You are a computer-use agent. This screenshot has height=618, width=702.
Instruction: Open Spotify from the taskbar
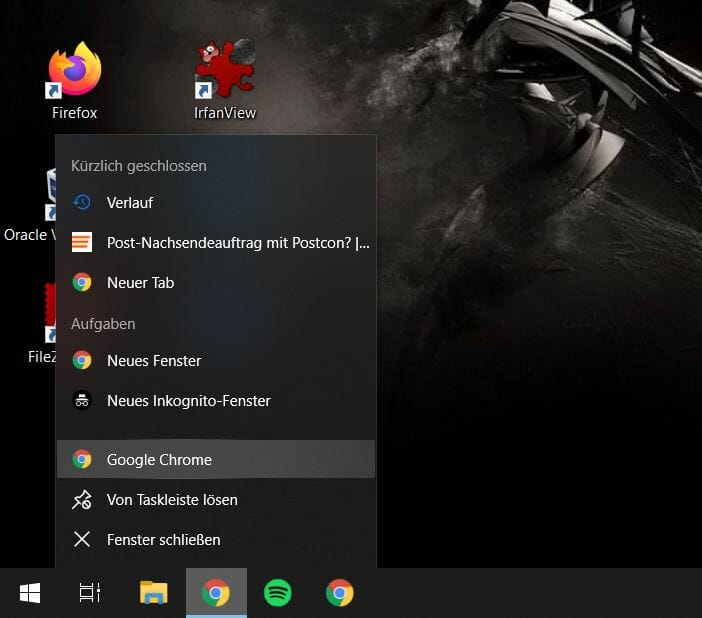click(x=278, y=593)
